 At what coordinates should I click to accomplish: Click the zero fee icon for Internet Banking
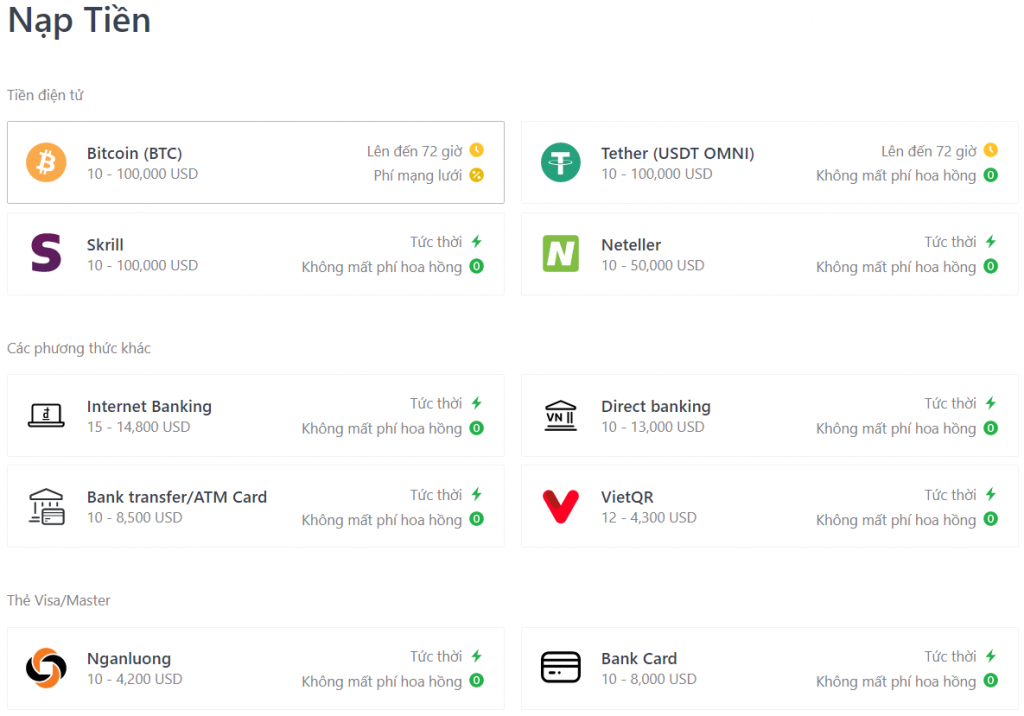tap(477, 428)
